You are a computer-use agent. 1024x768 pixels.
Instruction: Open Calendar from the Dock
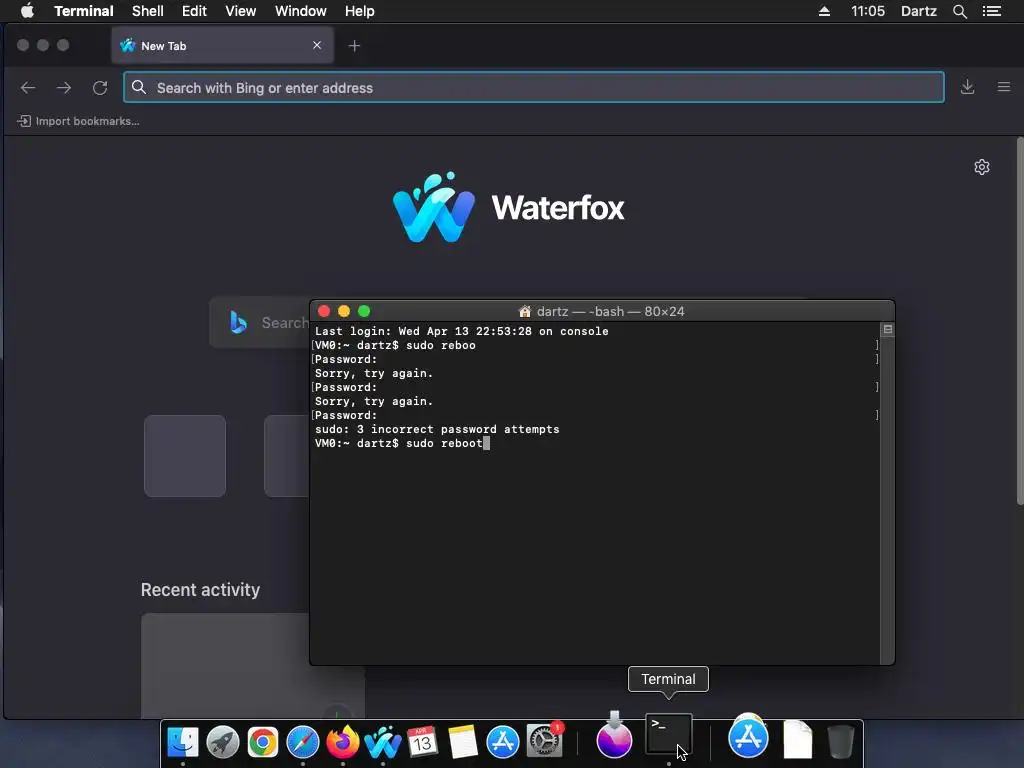(423, 742)
